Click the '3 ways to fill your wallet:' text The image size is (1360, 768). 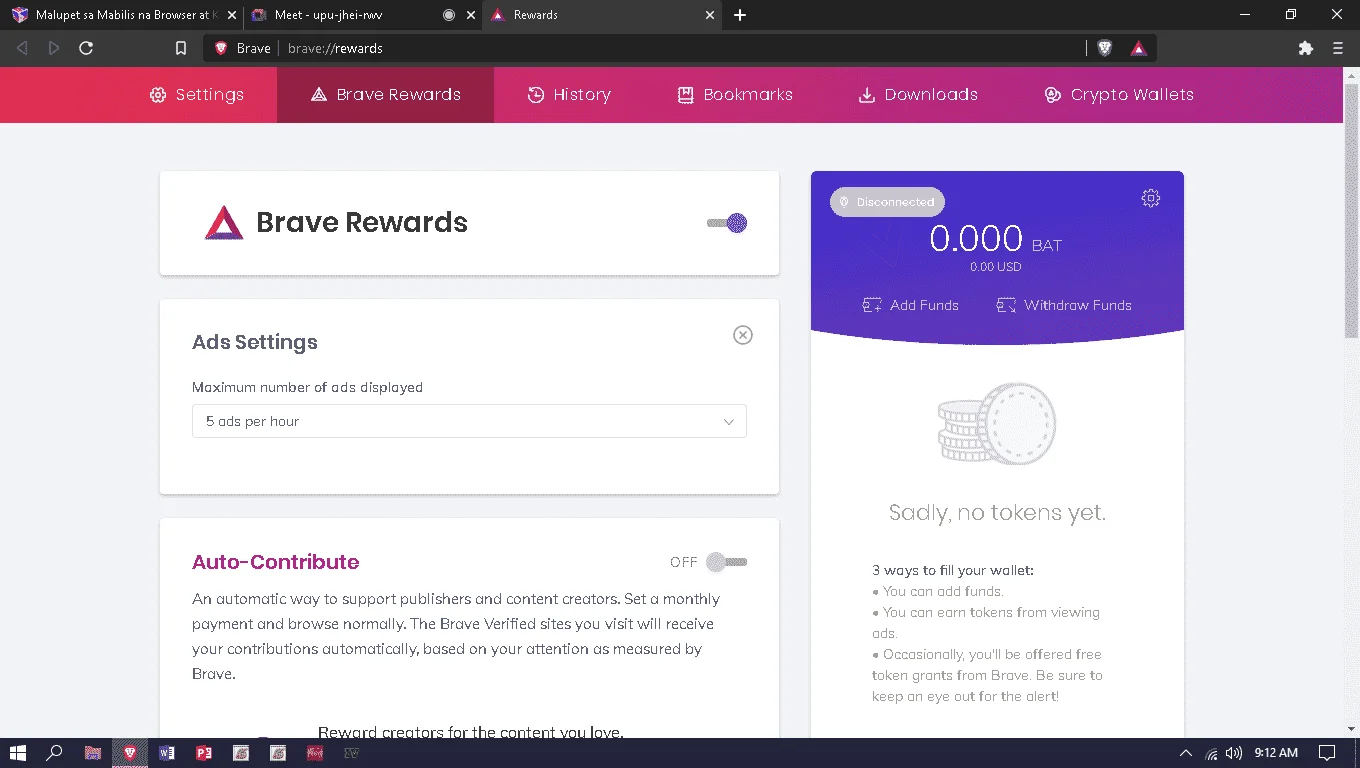tap(953, 570)
